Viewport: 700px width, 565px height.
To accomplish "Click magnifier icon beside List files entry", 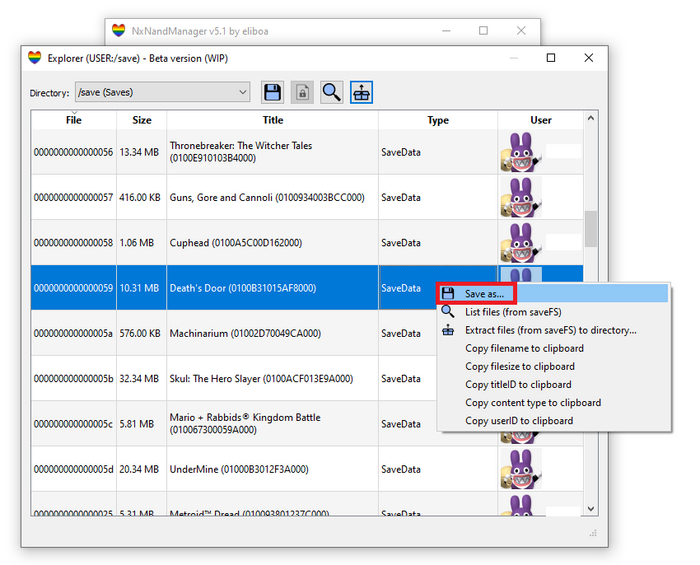I will pos(448,312).
